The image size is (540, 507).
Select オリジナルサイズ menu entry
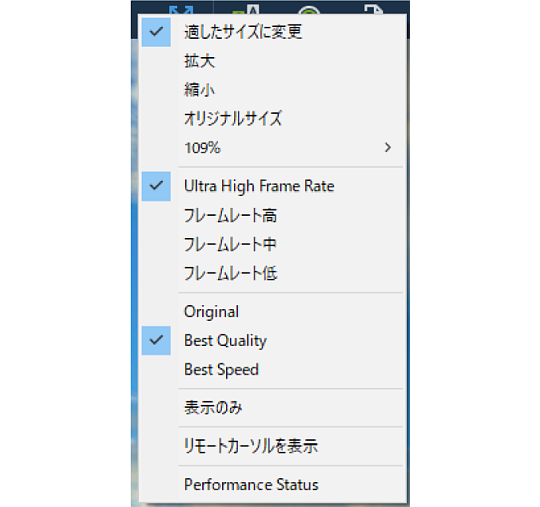click(x=272, y=118)
